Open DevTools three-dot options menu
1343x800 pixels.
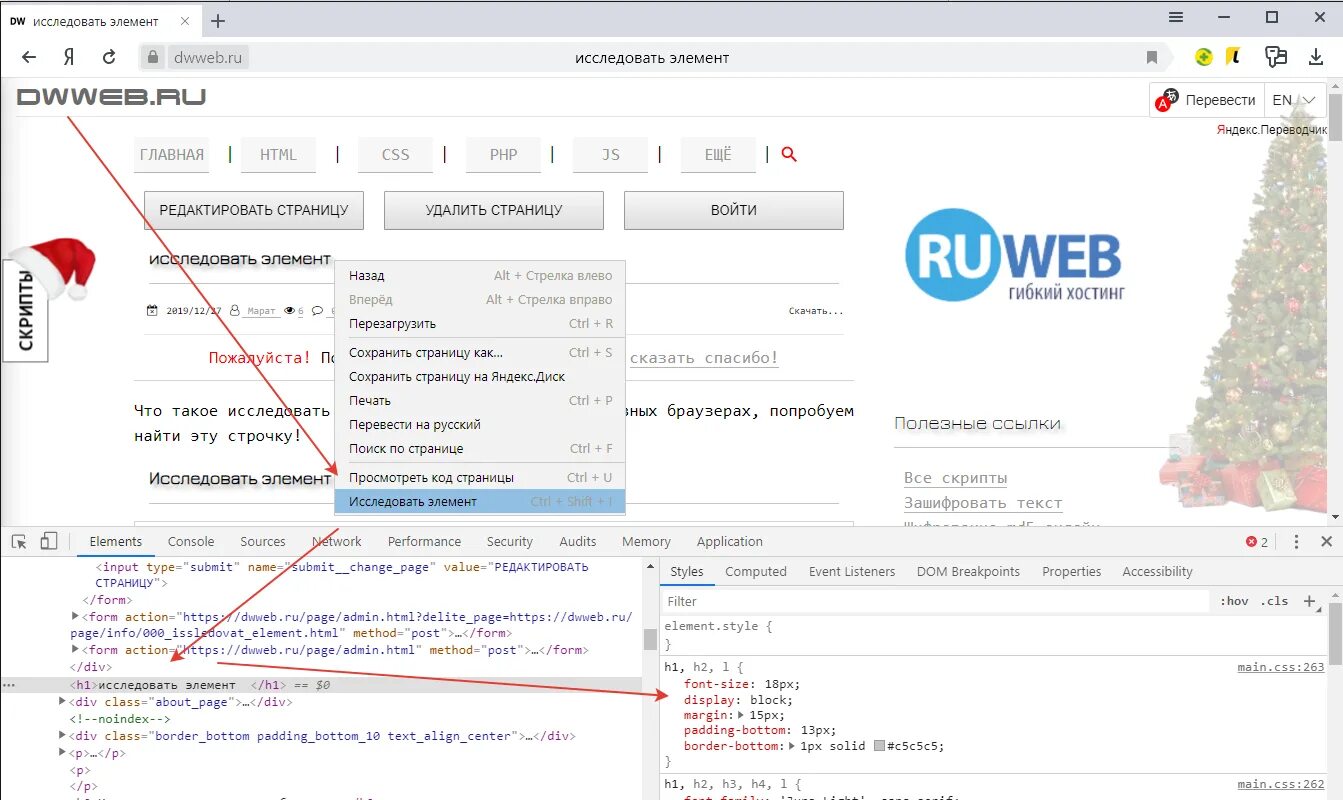point(1296,541)
